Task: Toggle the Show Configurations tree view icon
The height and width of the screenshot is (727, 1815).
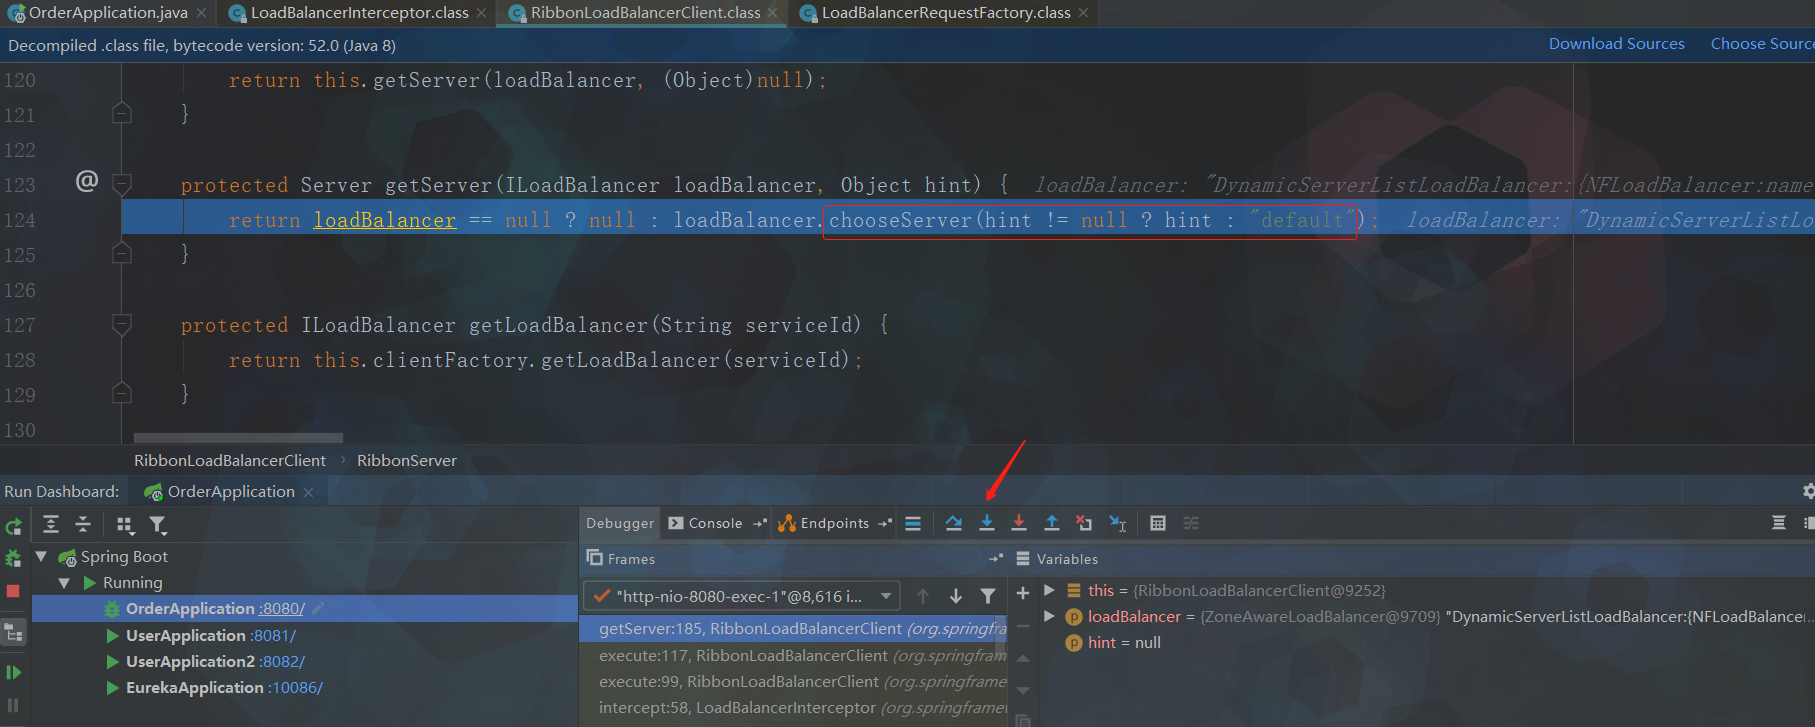Action: point(14,632)
